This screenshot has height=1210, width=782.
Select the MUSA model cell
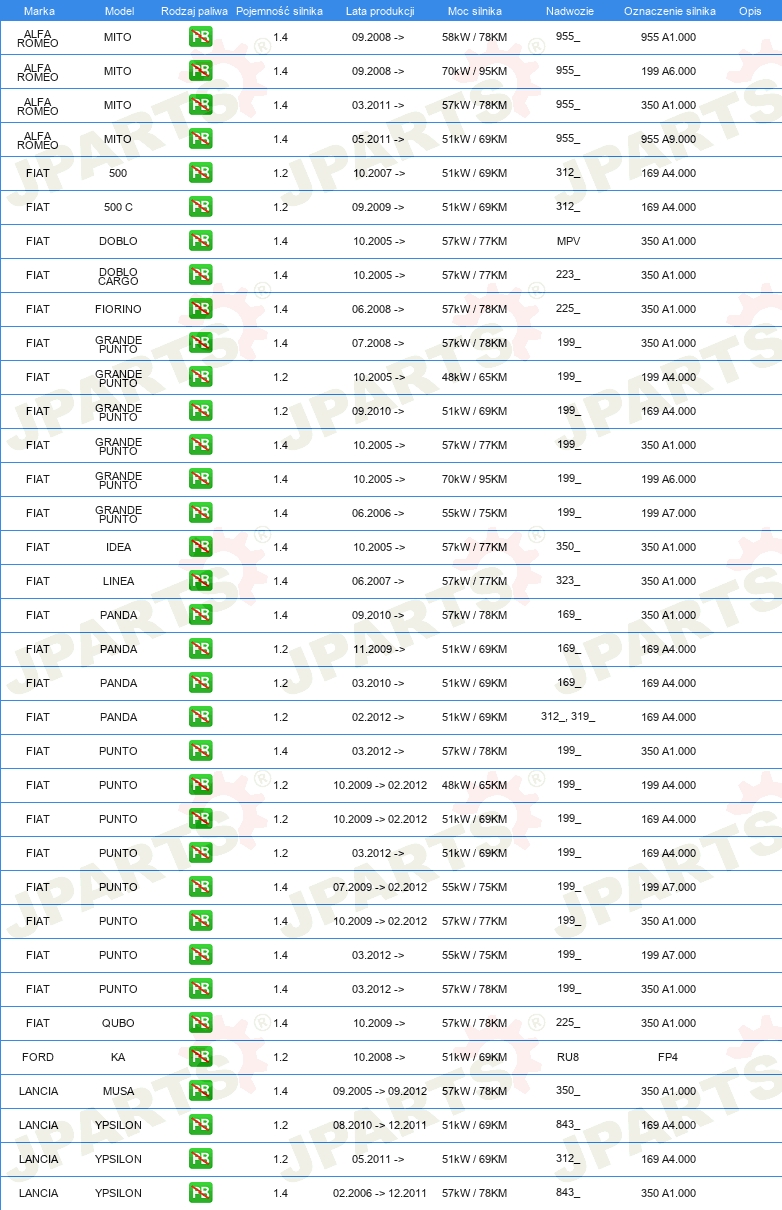118,1091
